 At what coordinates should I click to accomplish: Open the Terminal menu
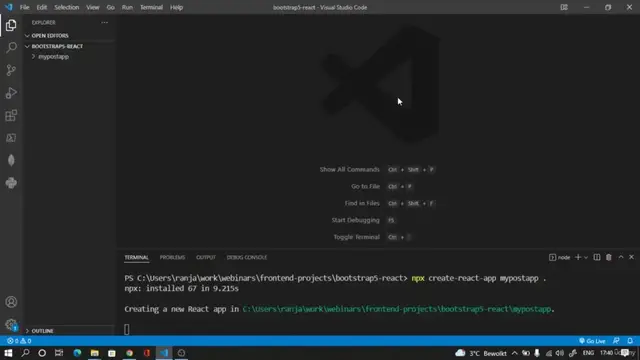[x=151, y=7]
